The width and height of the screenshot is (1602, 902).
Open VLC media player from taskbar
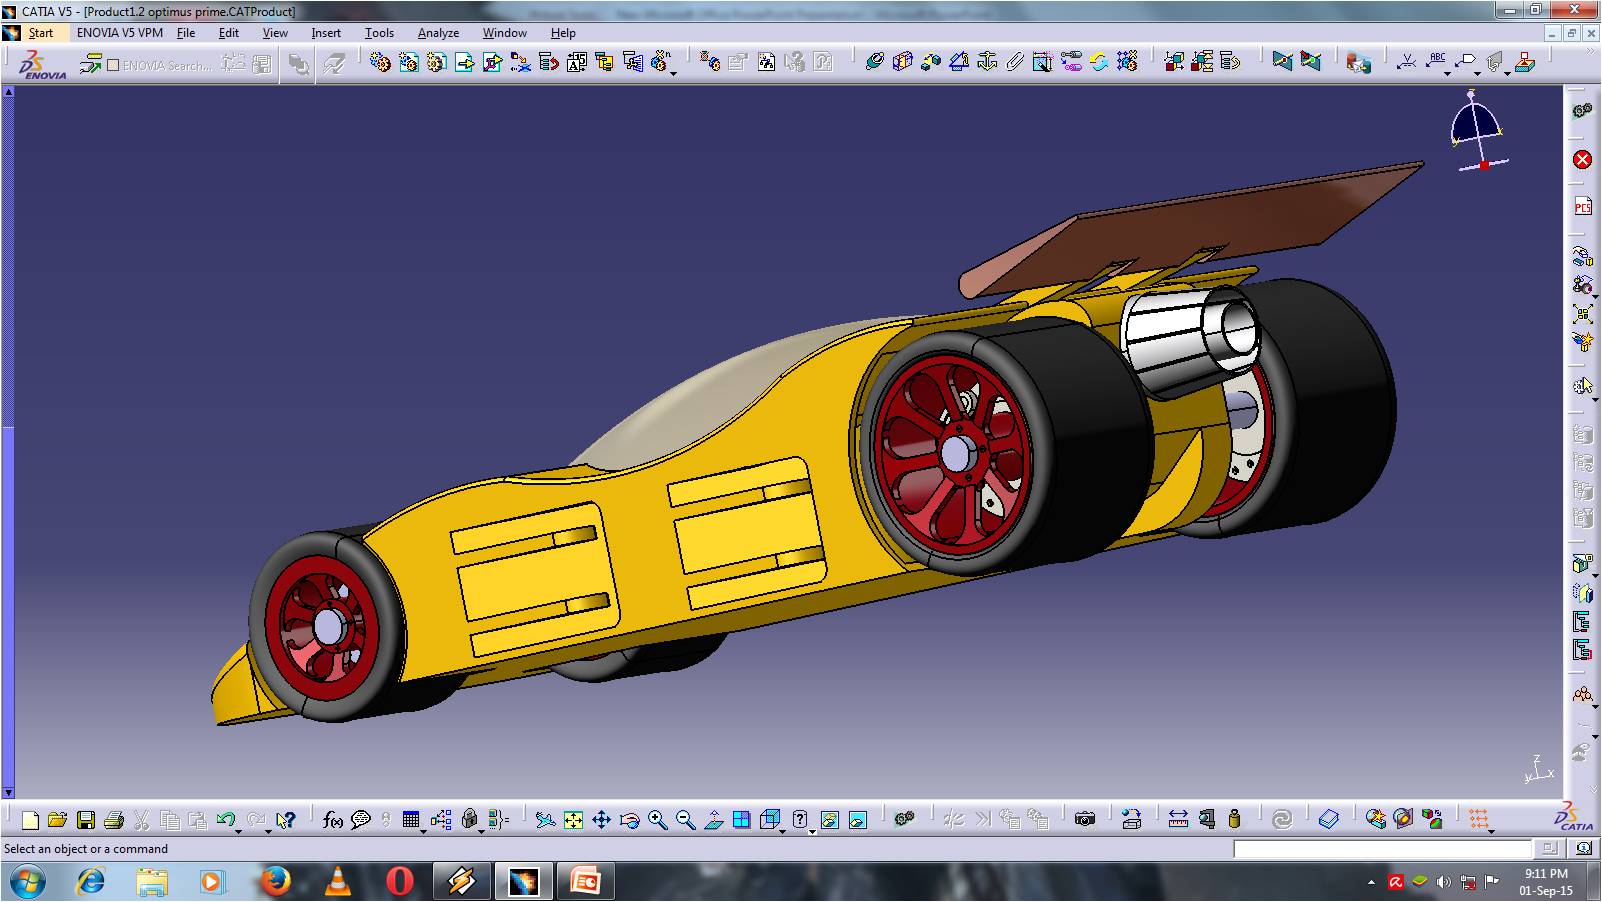(x=338, y=882)
